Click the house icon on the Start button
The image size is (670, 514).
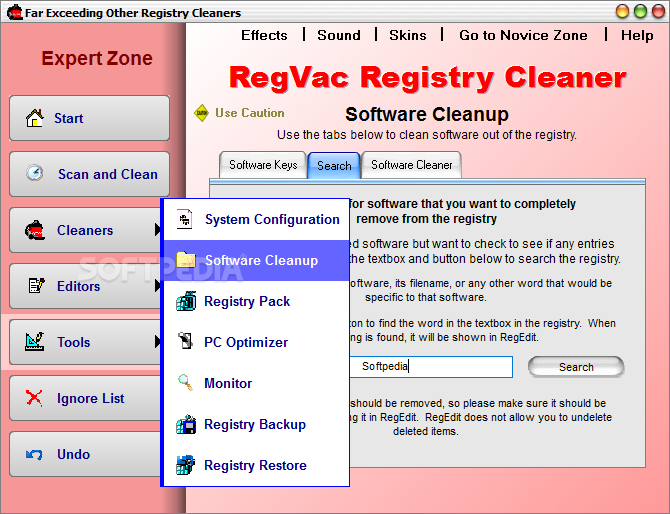pos(35,118)
